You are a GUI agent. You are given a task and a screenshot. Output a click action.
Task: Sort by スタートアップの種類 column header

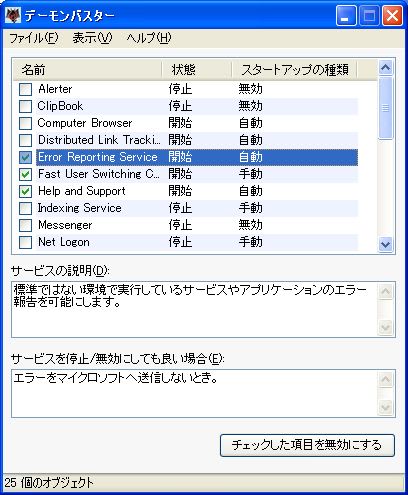coord(294,70)
